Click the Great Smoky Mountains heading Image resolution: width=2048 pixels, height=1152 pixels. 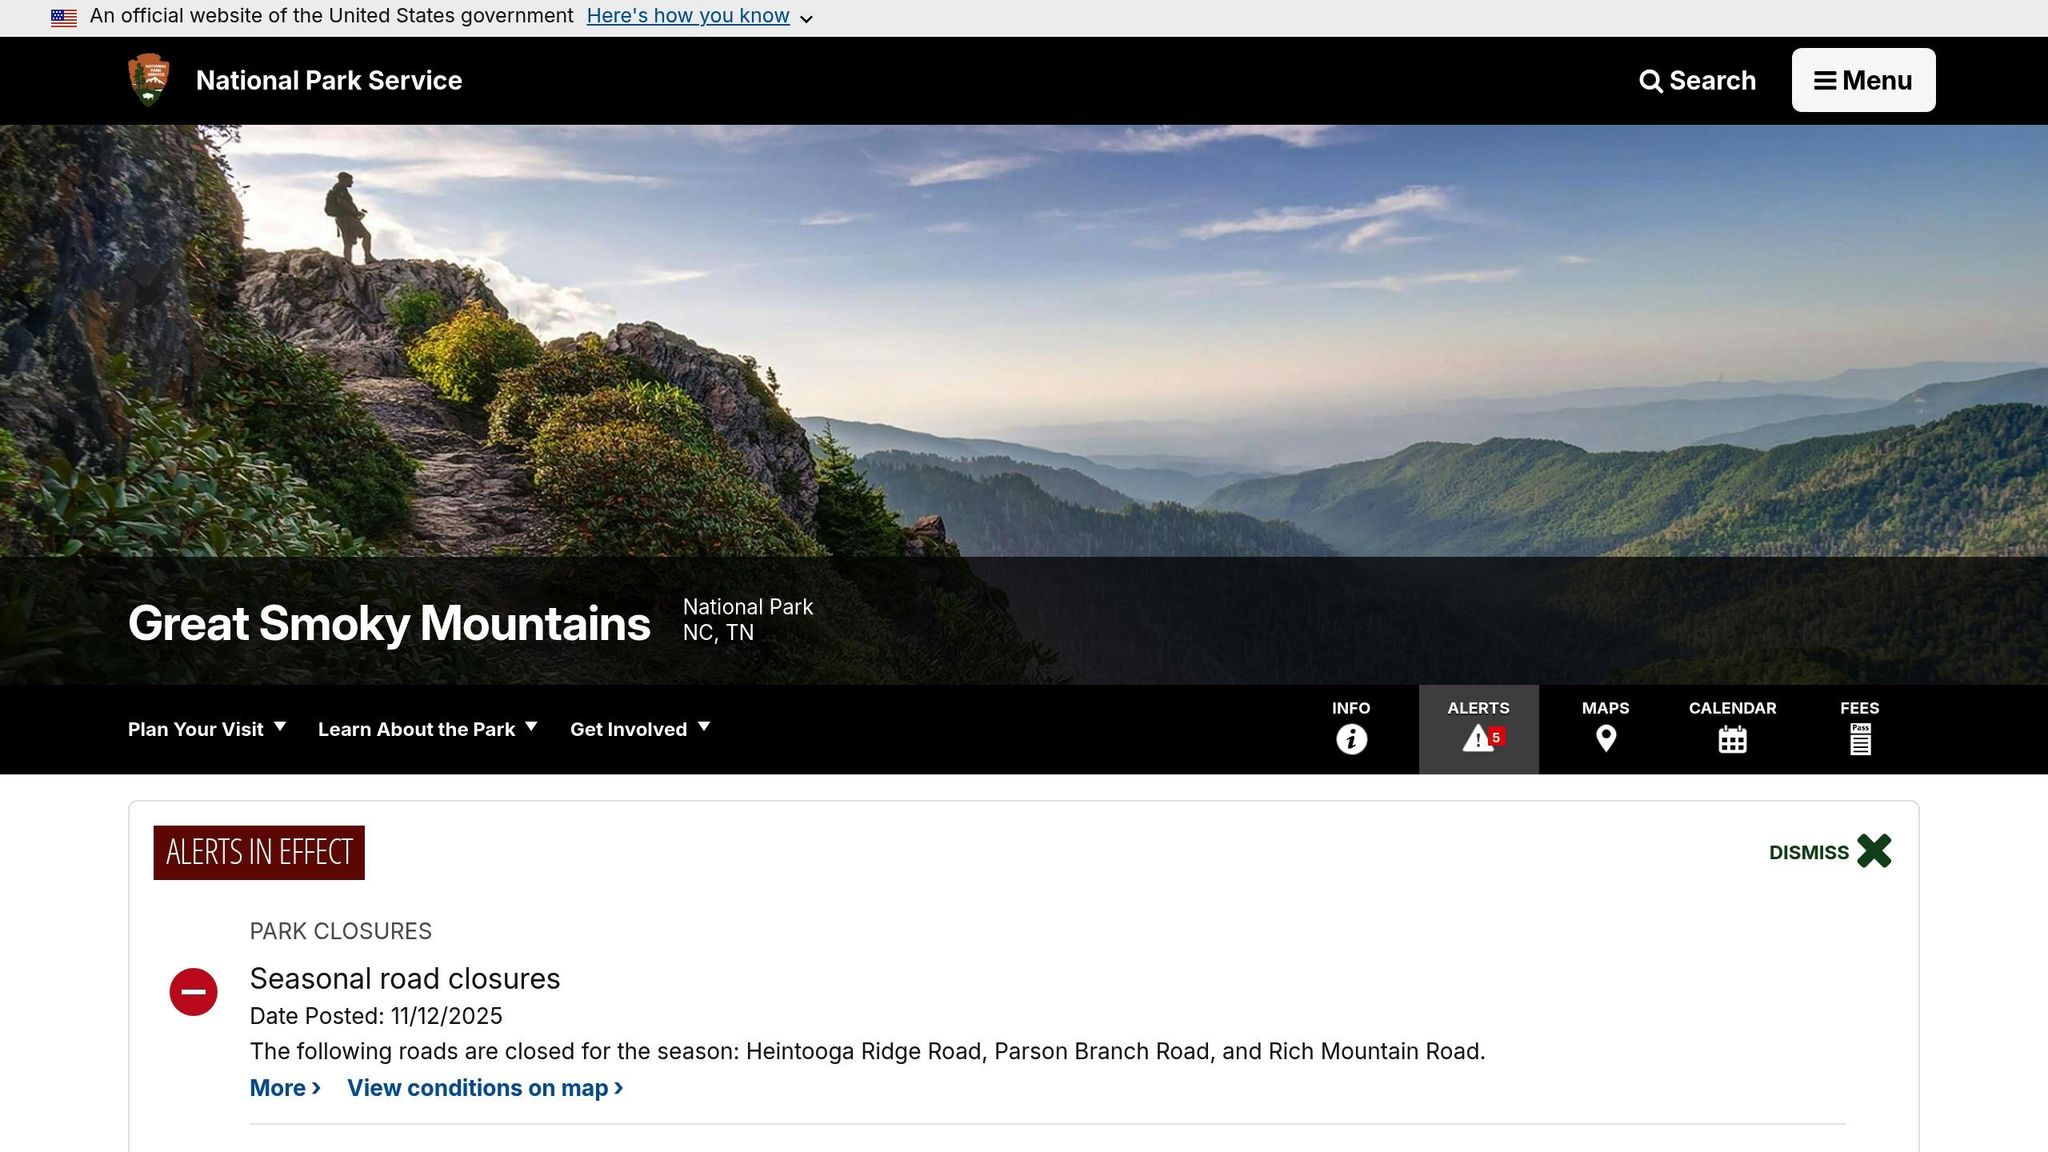click(389, 623)
